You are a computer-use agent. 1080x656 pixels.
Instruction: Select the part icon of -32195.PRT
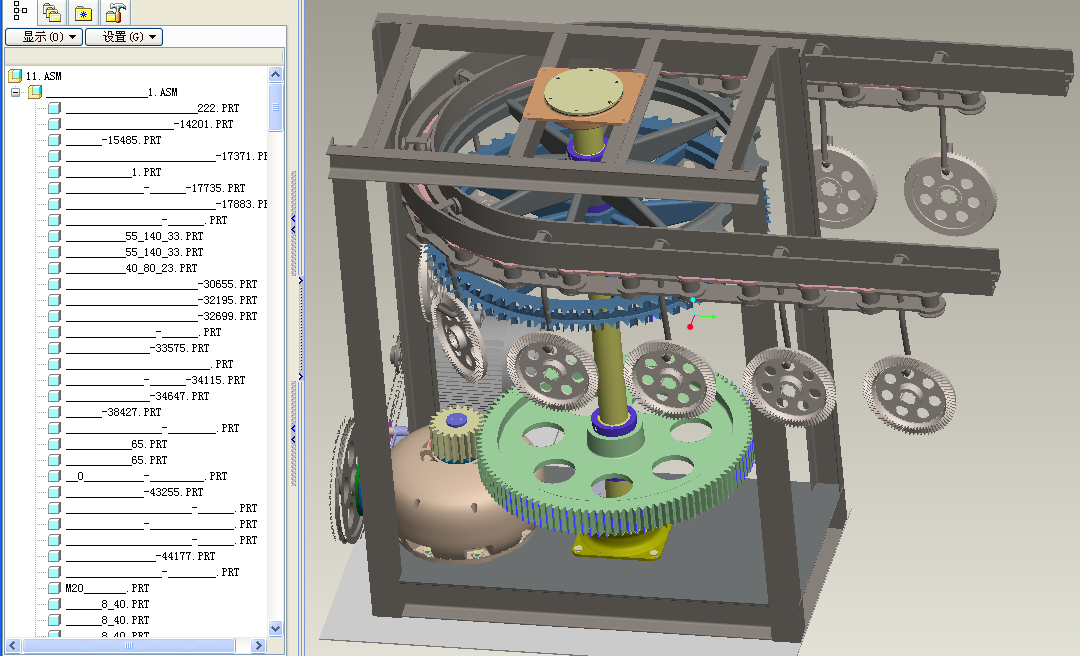pos(54,300)
